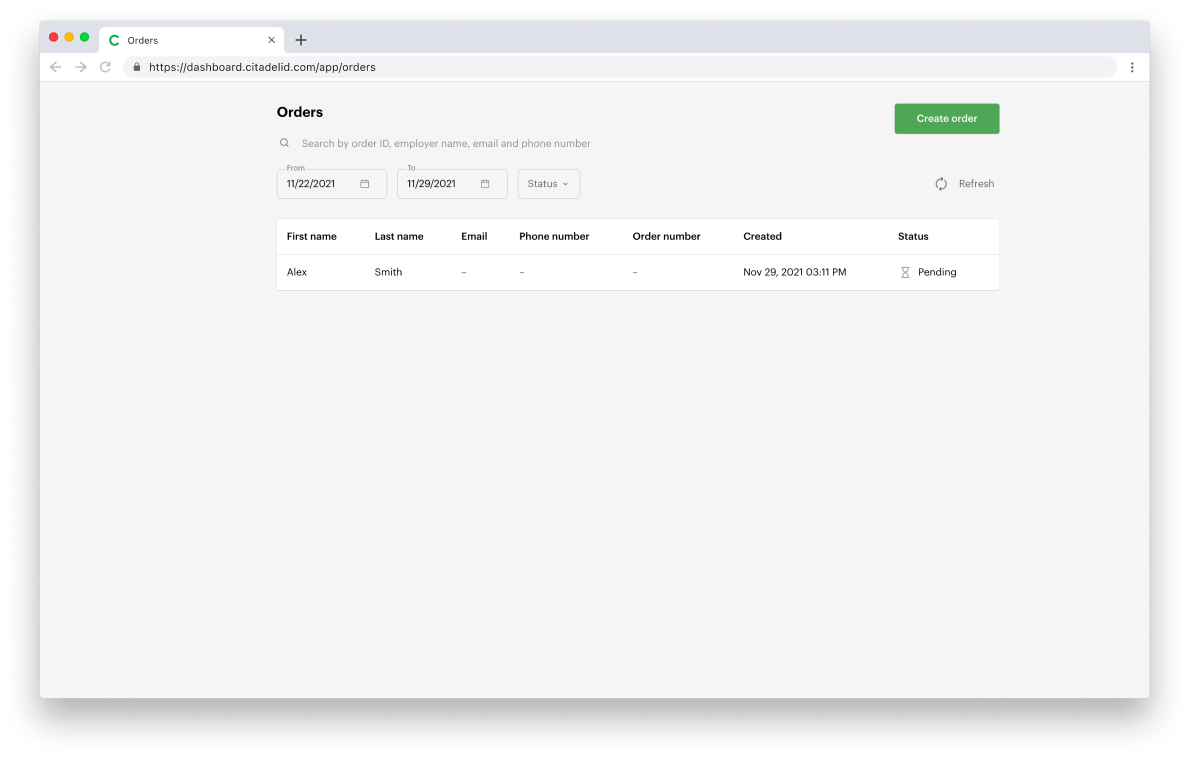Open the To date calendar icon
This screenshot has height=757, width=1189.
[x=485, y=184]
